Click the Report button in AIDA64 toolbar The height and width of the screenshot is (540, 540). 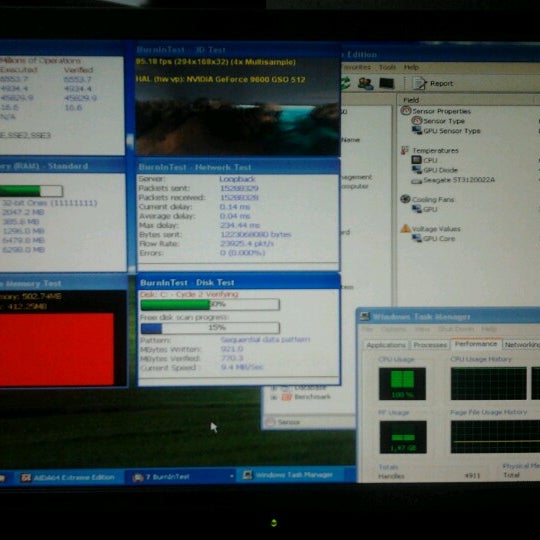click(433, 84)
